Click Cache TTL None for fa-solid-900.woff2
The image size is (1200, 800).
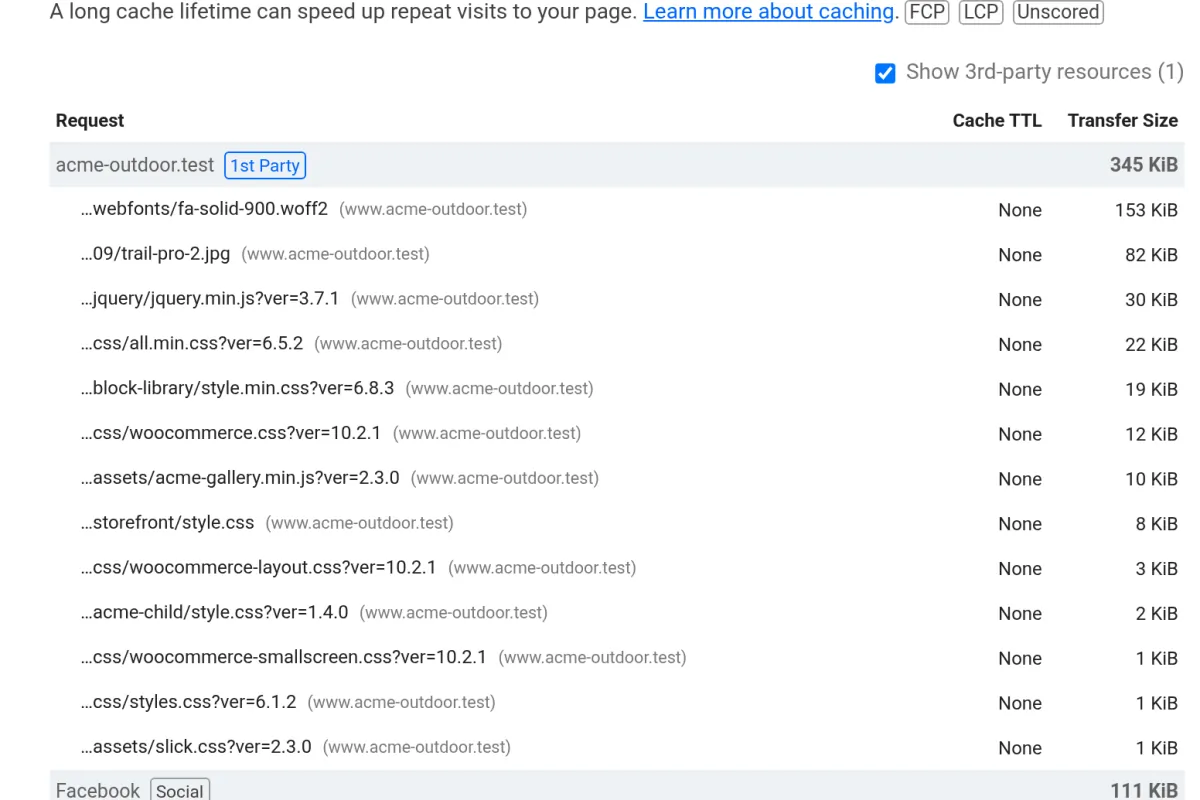pos(1020,210)
